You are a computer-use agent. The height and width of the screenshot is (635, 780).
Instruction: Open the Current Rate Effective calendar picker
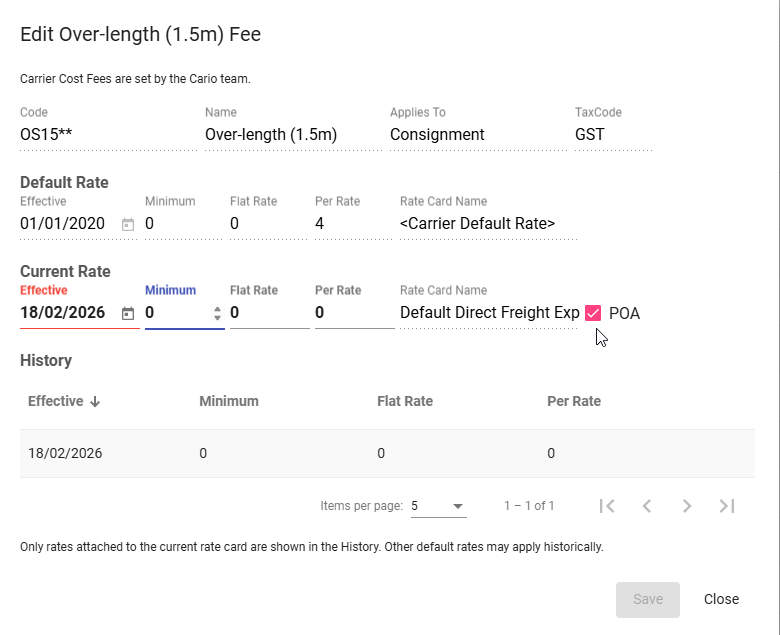coord(128,313)
